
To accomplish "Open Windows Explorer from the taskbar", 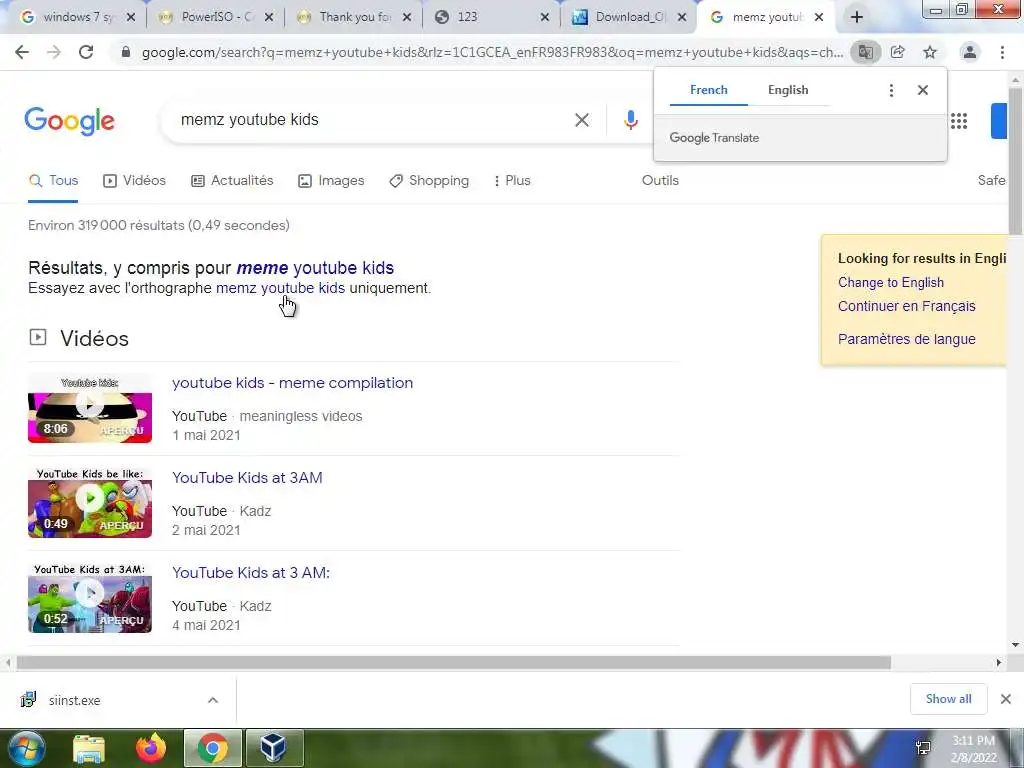I will (x=89, y=749).
